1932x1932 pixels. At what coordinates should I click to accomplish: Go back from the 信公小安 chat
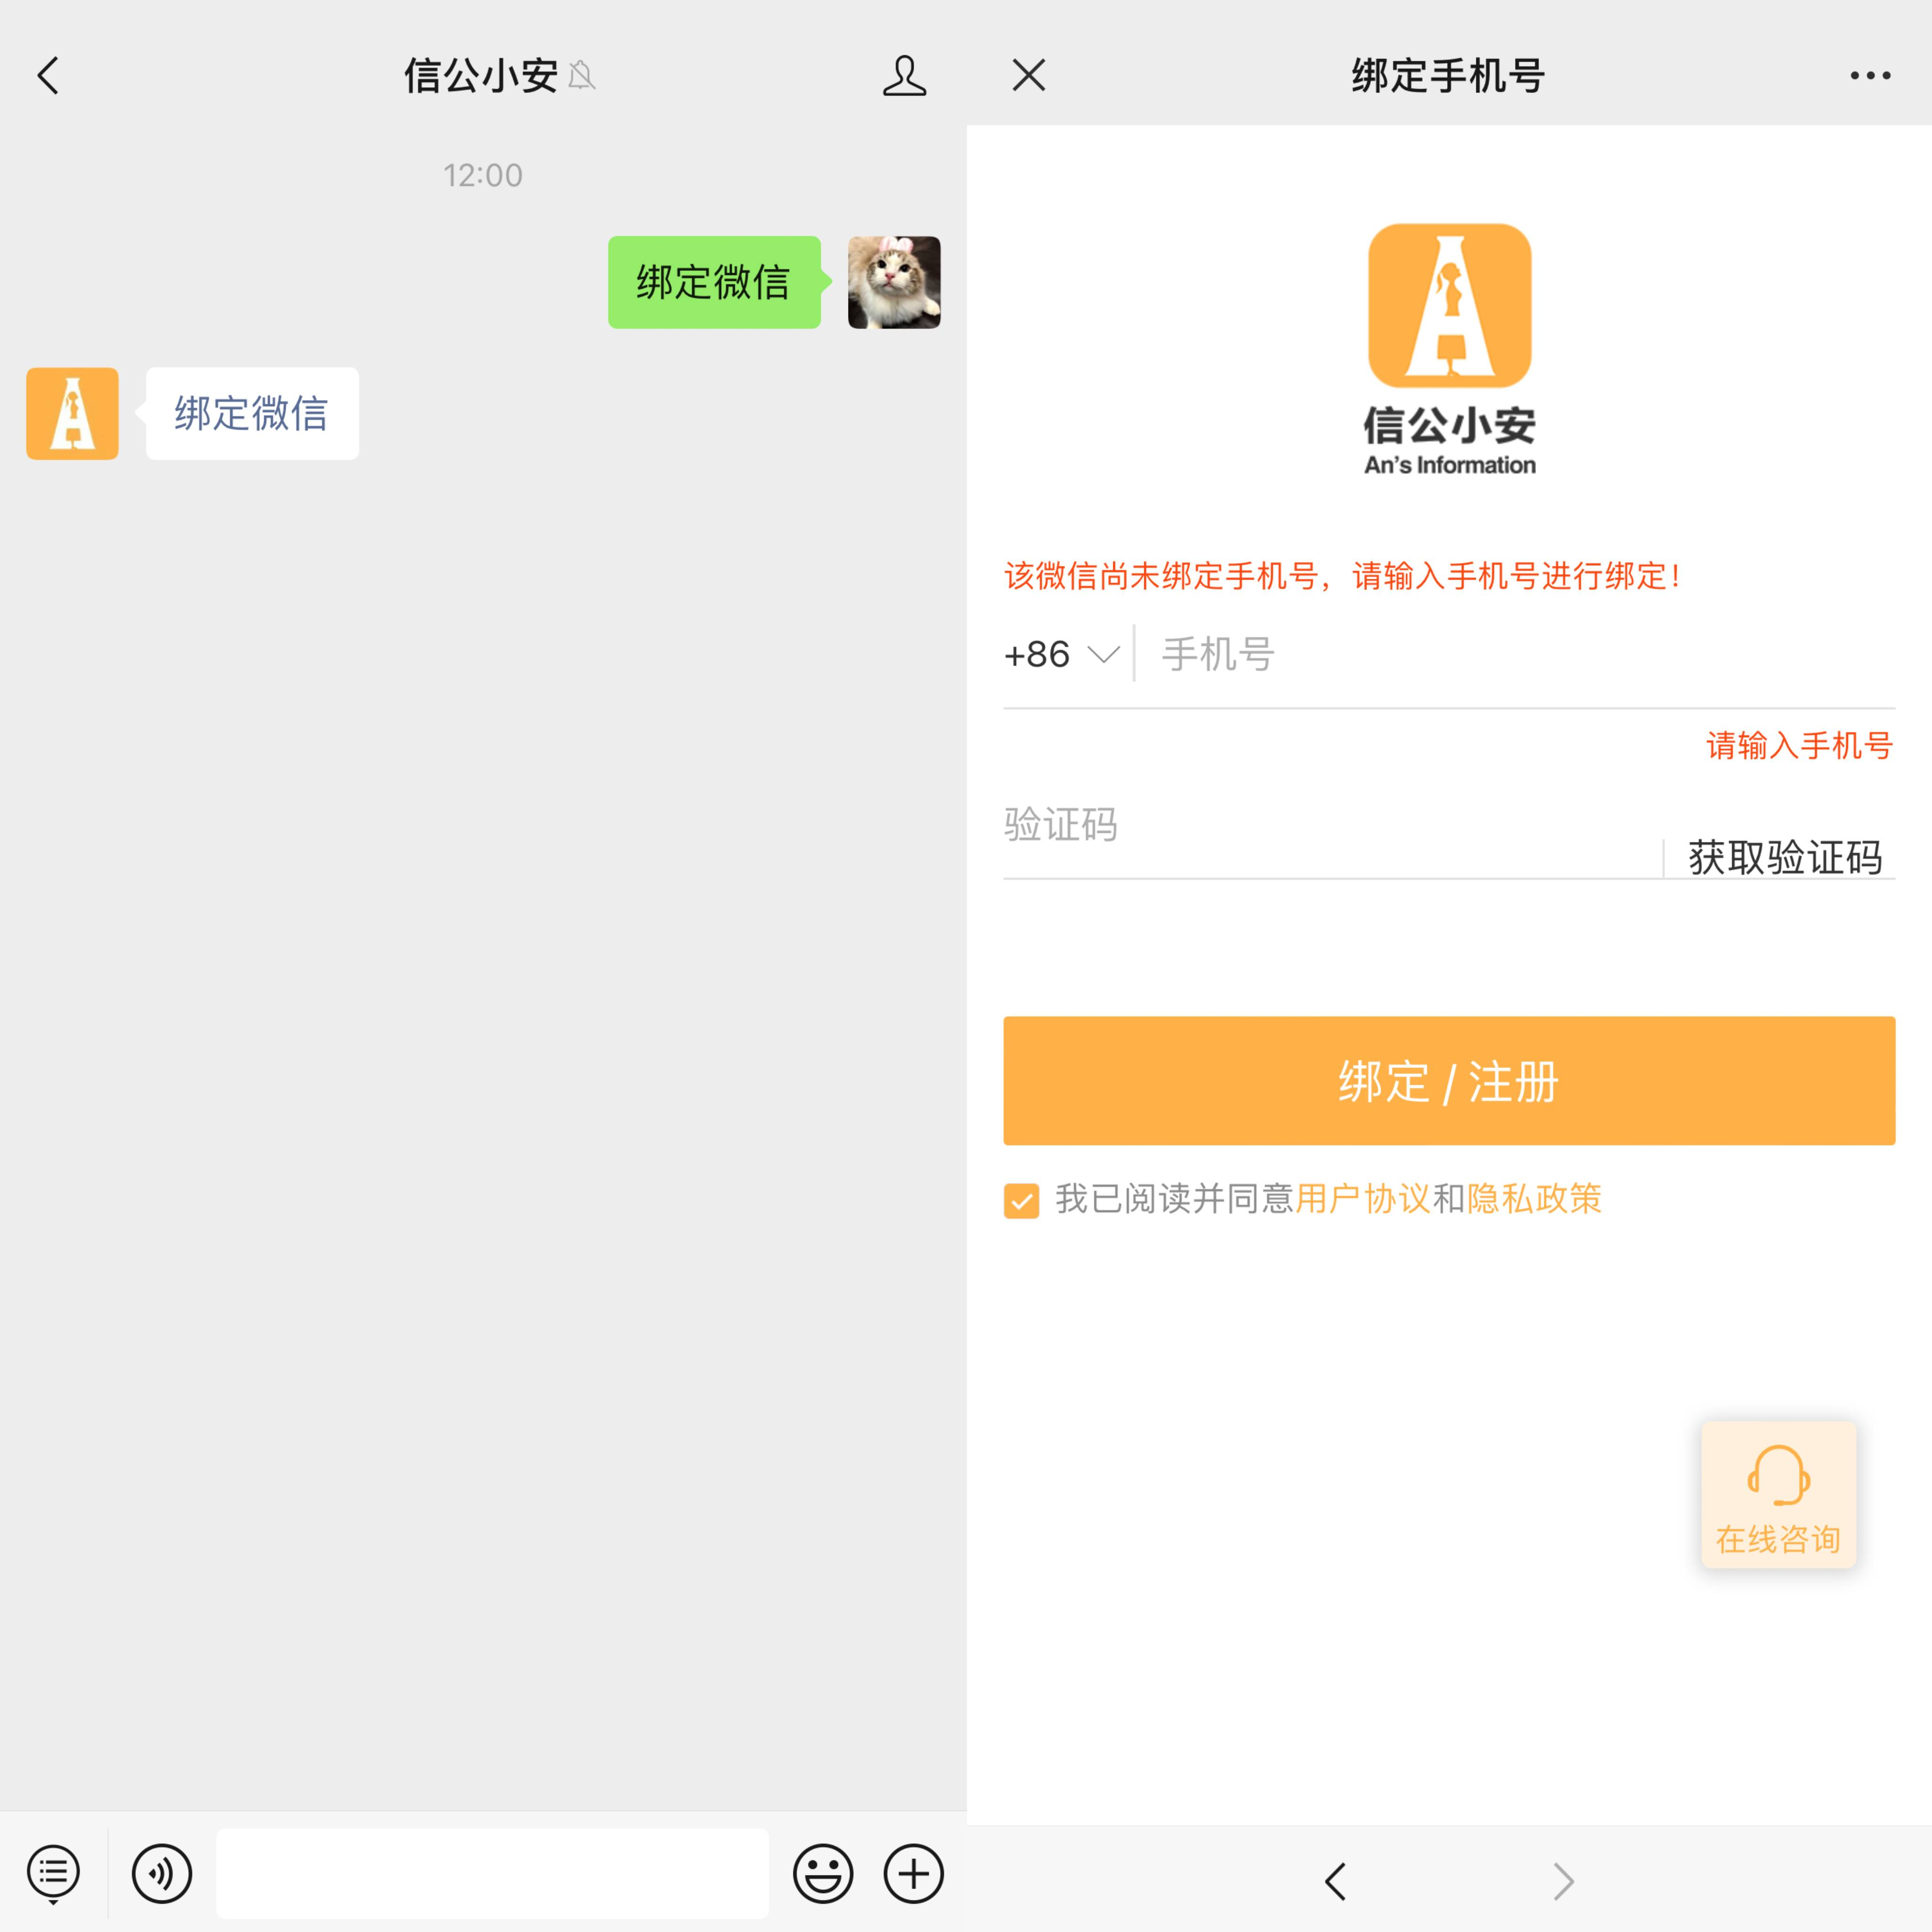point(48,75)
